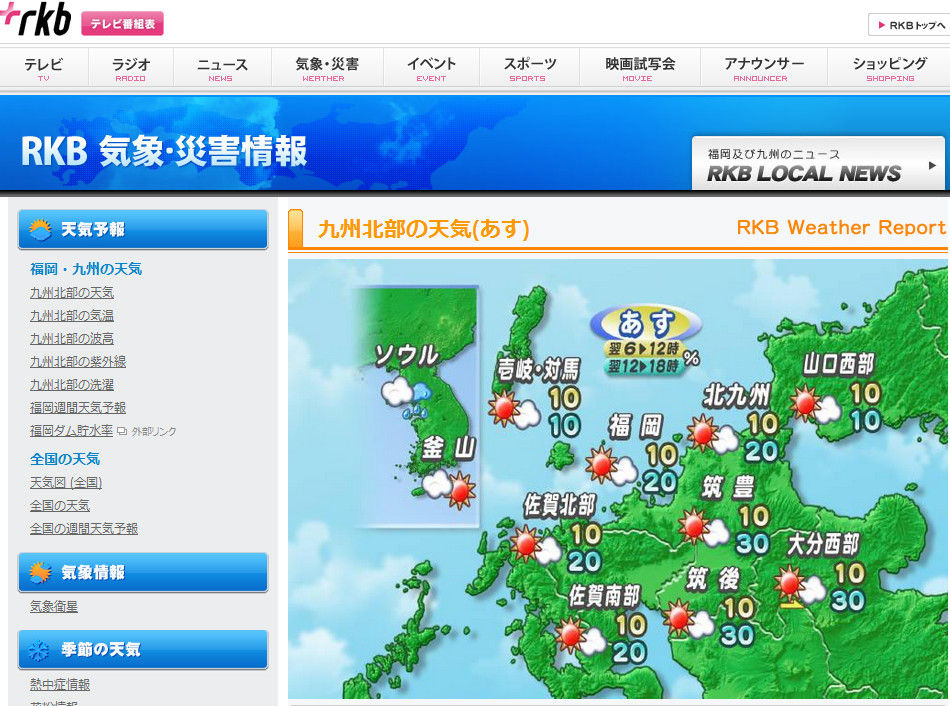Select the 気象・災害 WEATHER menu
The height and width of the screenshot is (706, 950).
point(327,68)
